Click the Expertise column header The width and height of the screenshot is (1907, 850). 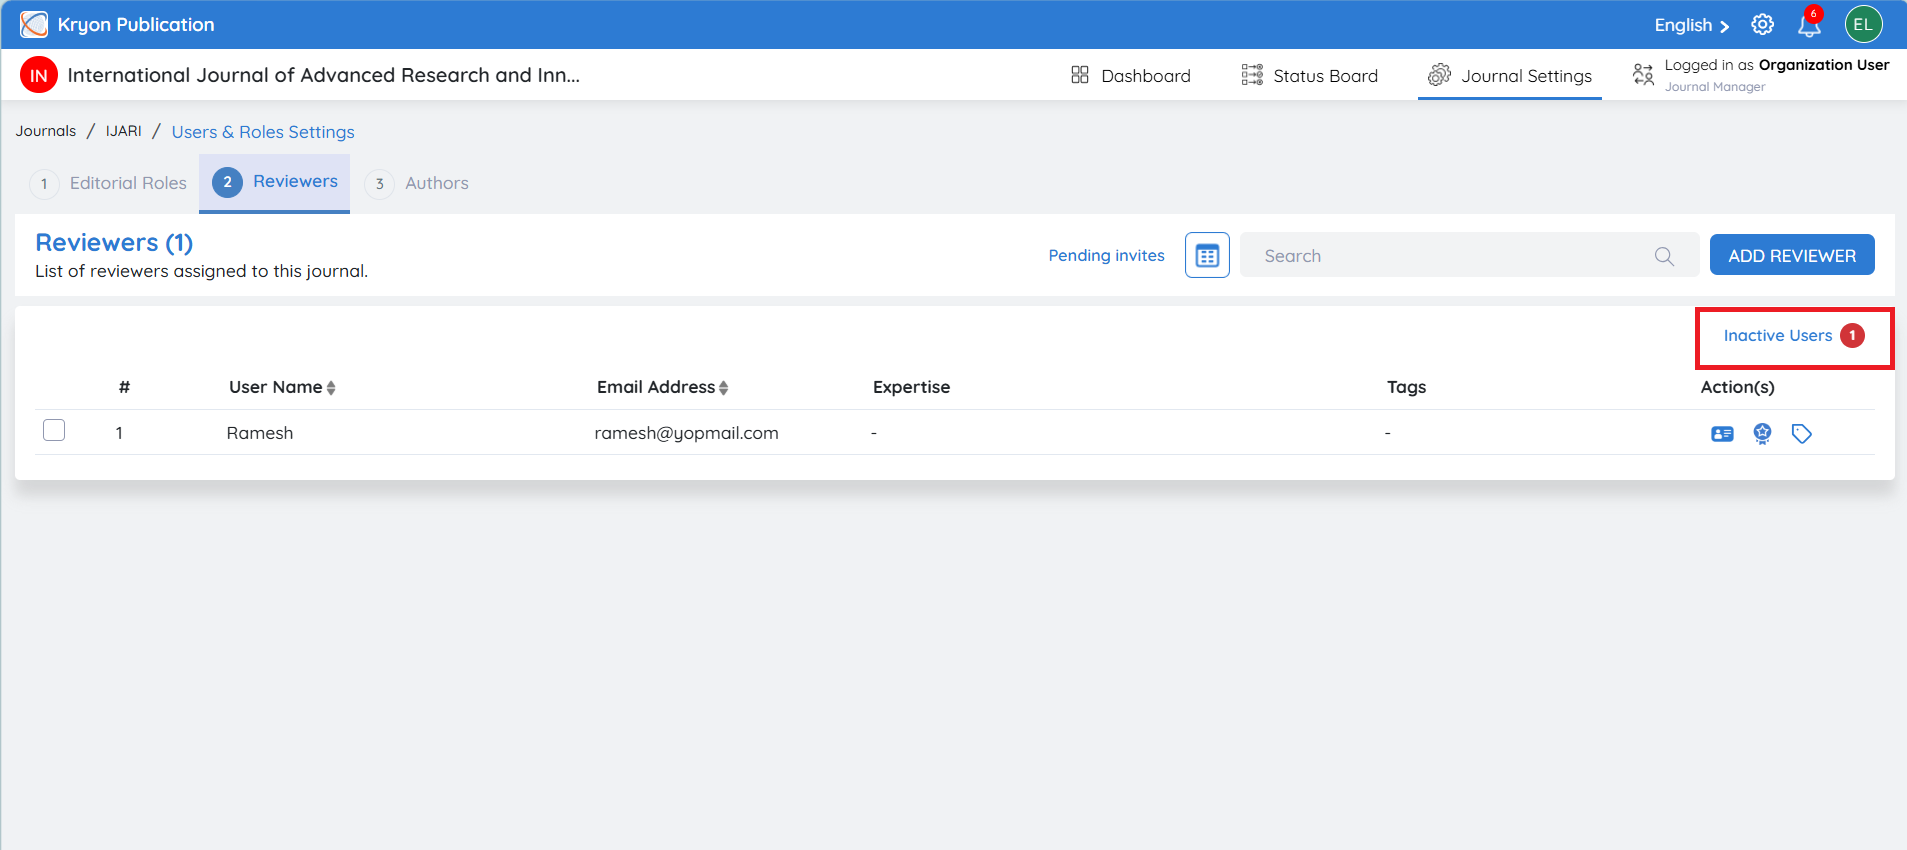point(911,387)
